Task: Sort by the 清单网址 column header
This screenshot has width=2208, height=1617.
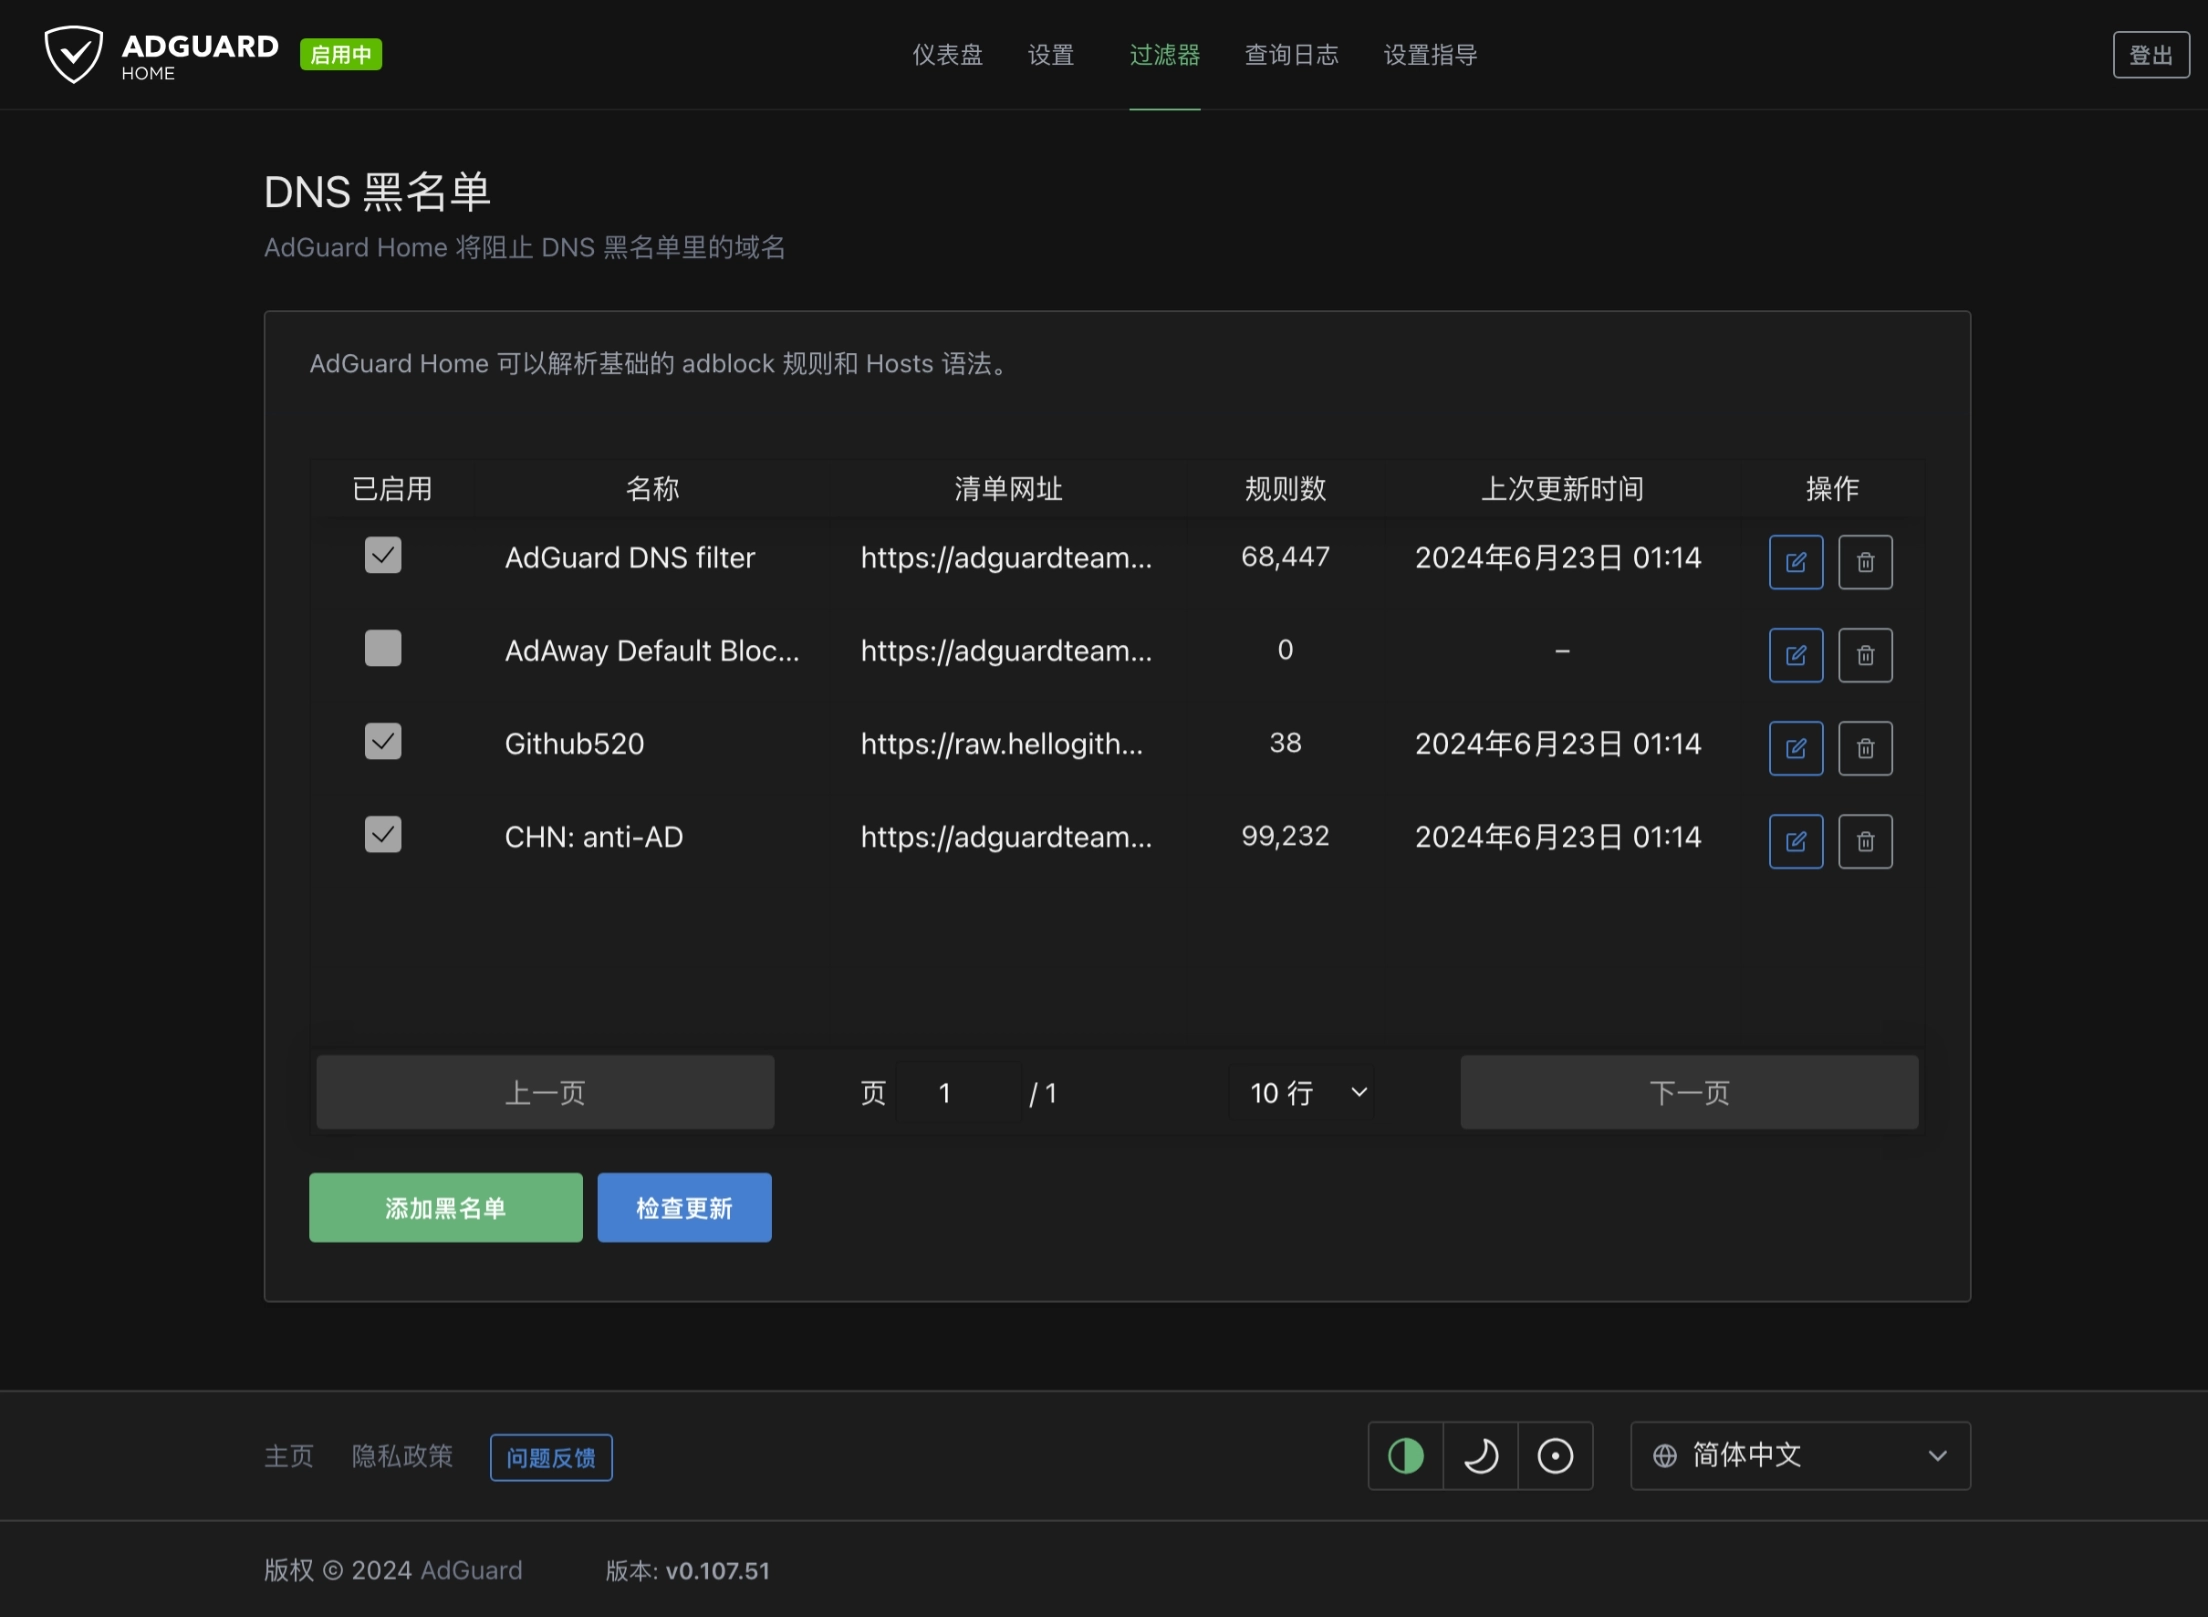Action: coord(1008,489)
